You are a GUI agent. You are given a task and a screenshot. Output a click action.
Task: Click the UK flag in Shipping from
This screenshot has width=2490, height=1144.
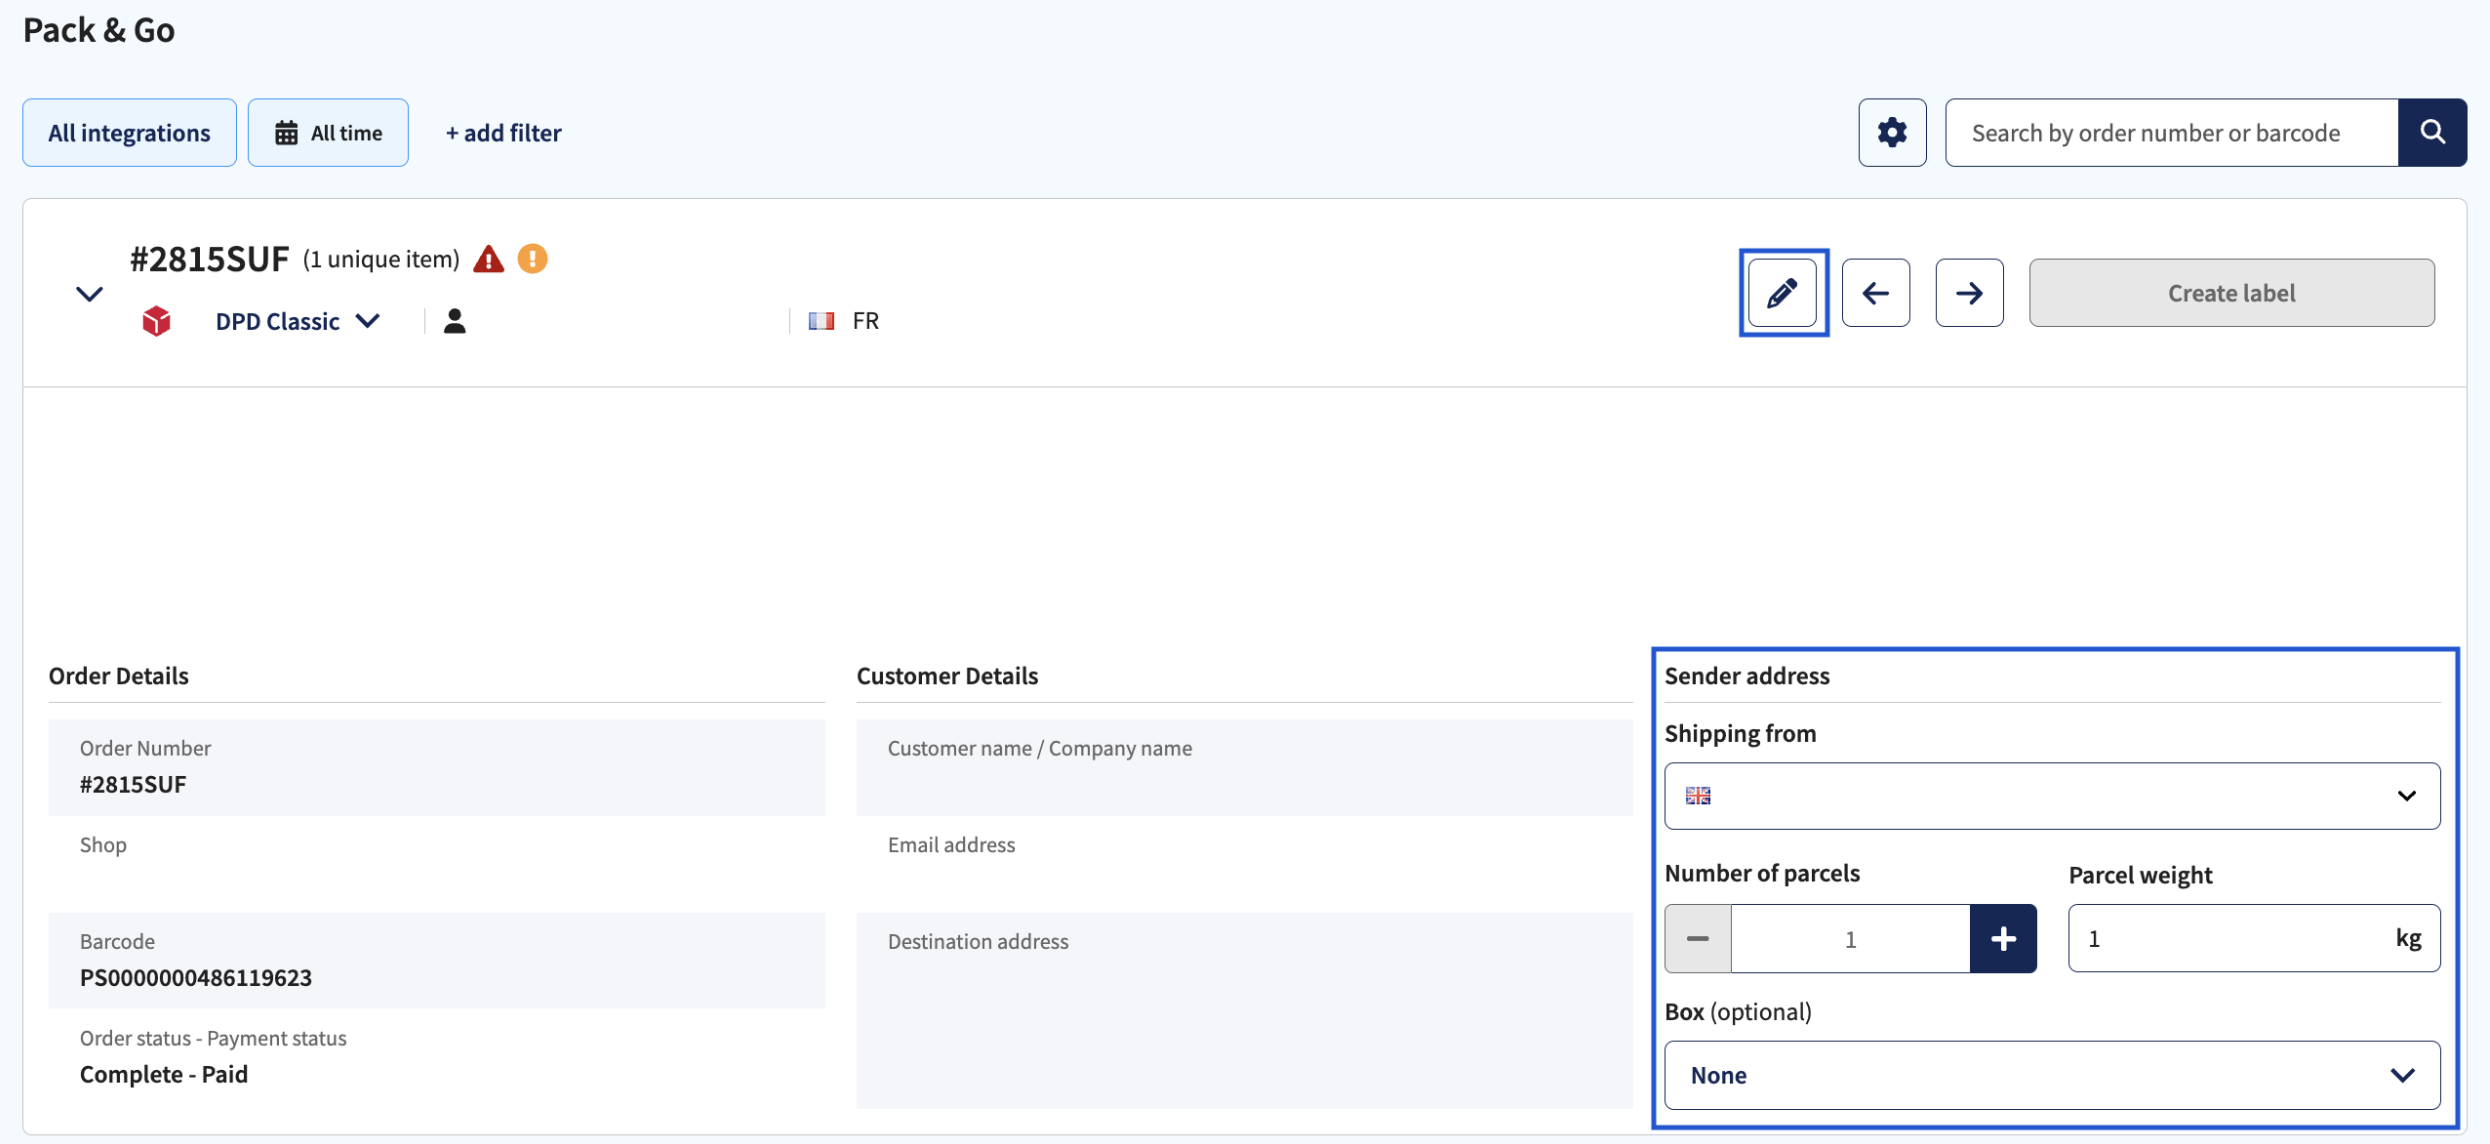tap(1698, 796)
